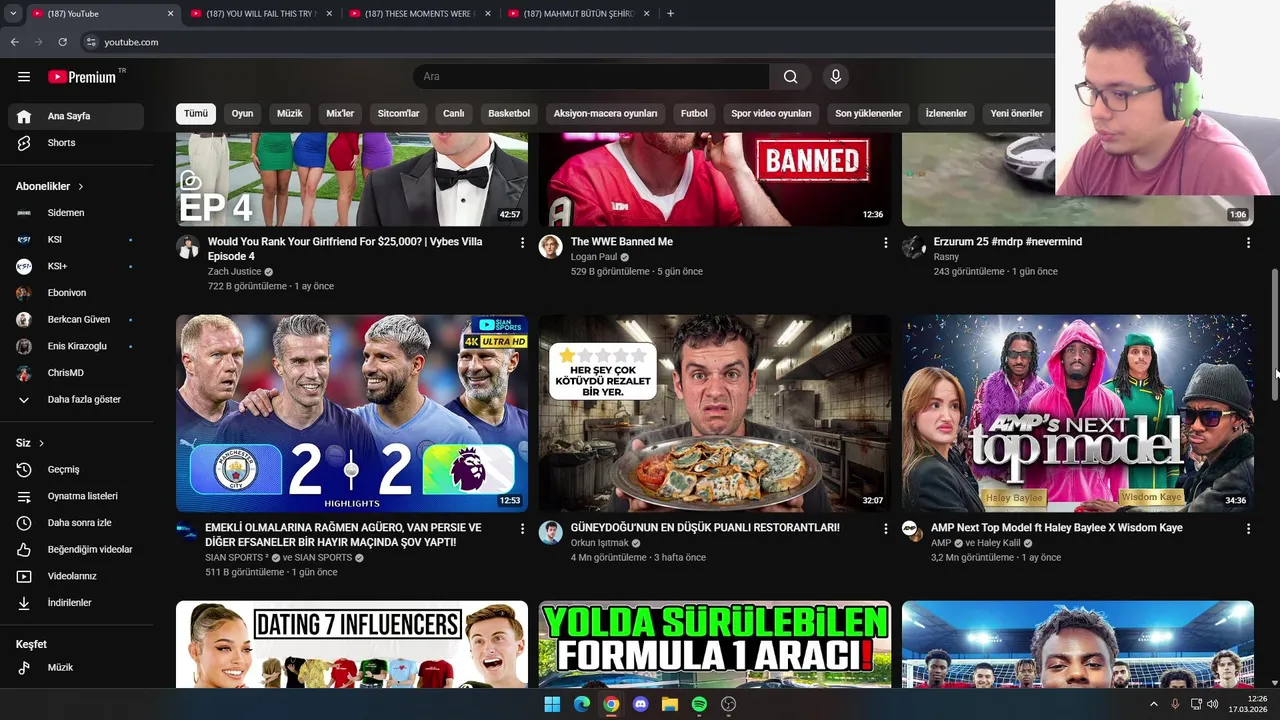Open Oynatma listeleri playlists

[x=76, y=496]
